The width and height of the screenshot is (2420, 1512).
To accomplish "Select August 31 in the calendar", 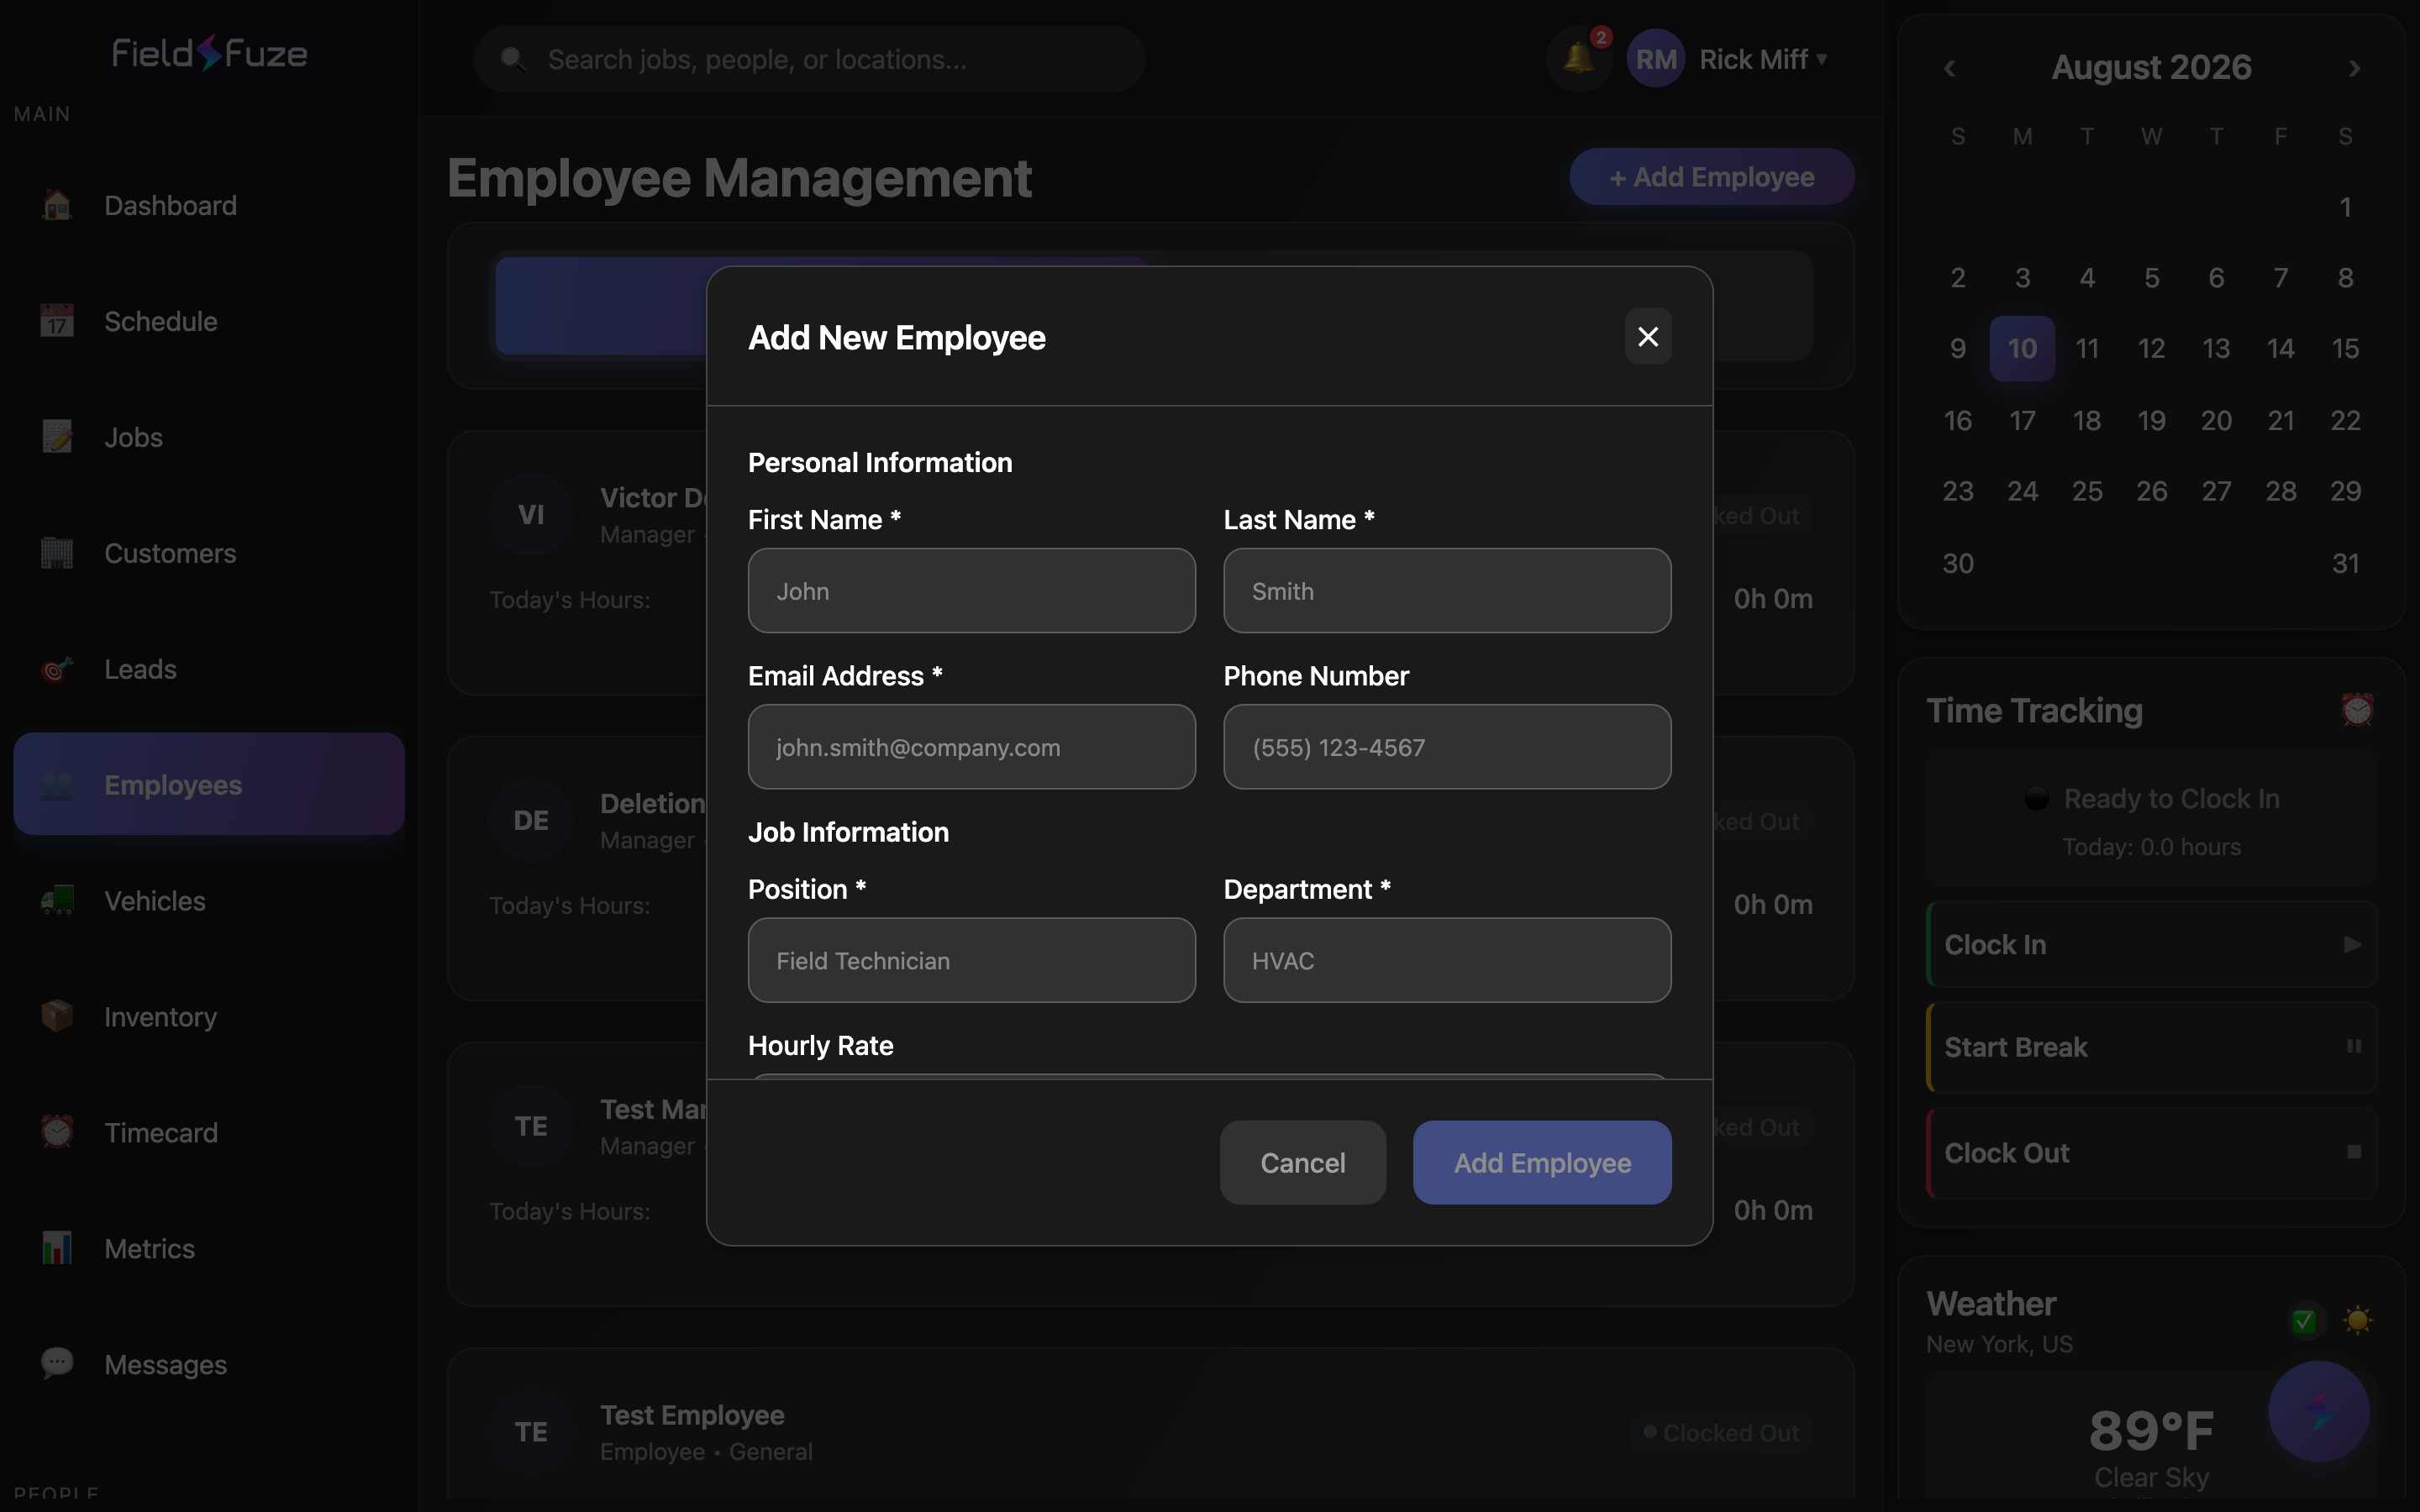I will click(x=2345, y=563).
